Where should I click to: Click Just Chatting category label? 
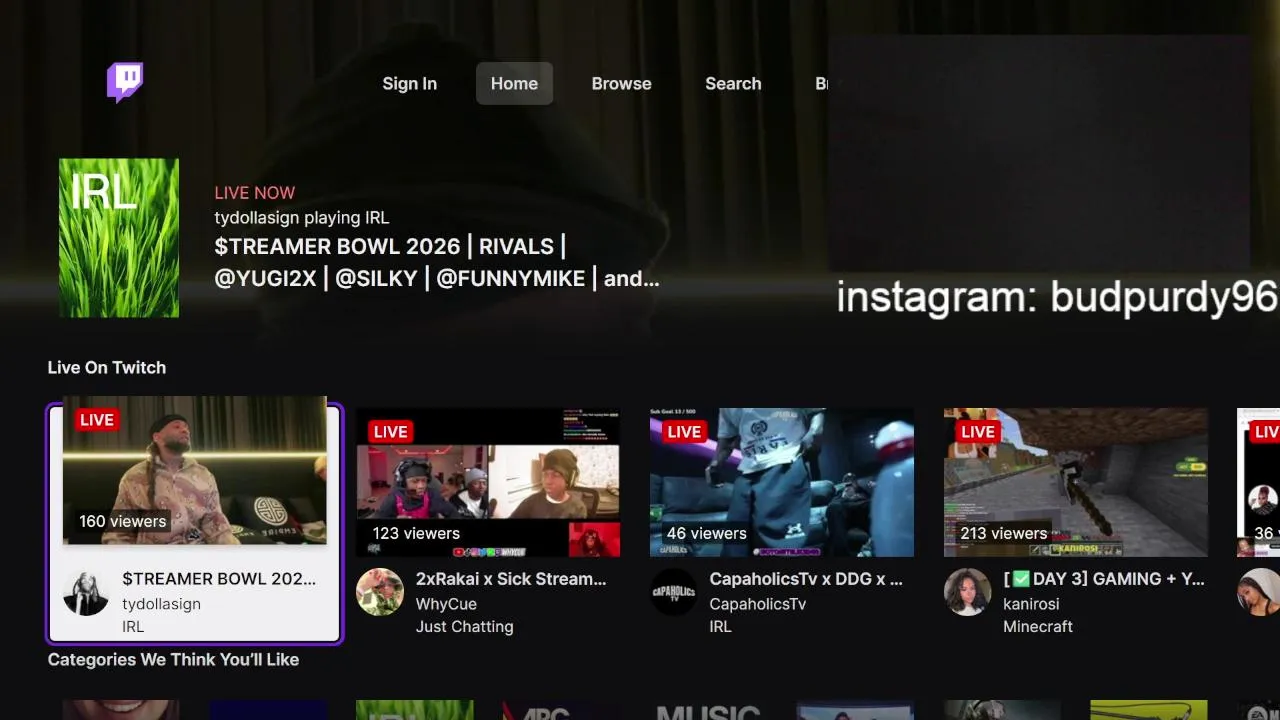[464, 627]
